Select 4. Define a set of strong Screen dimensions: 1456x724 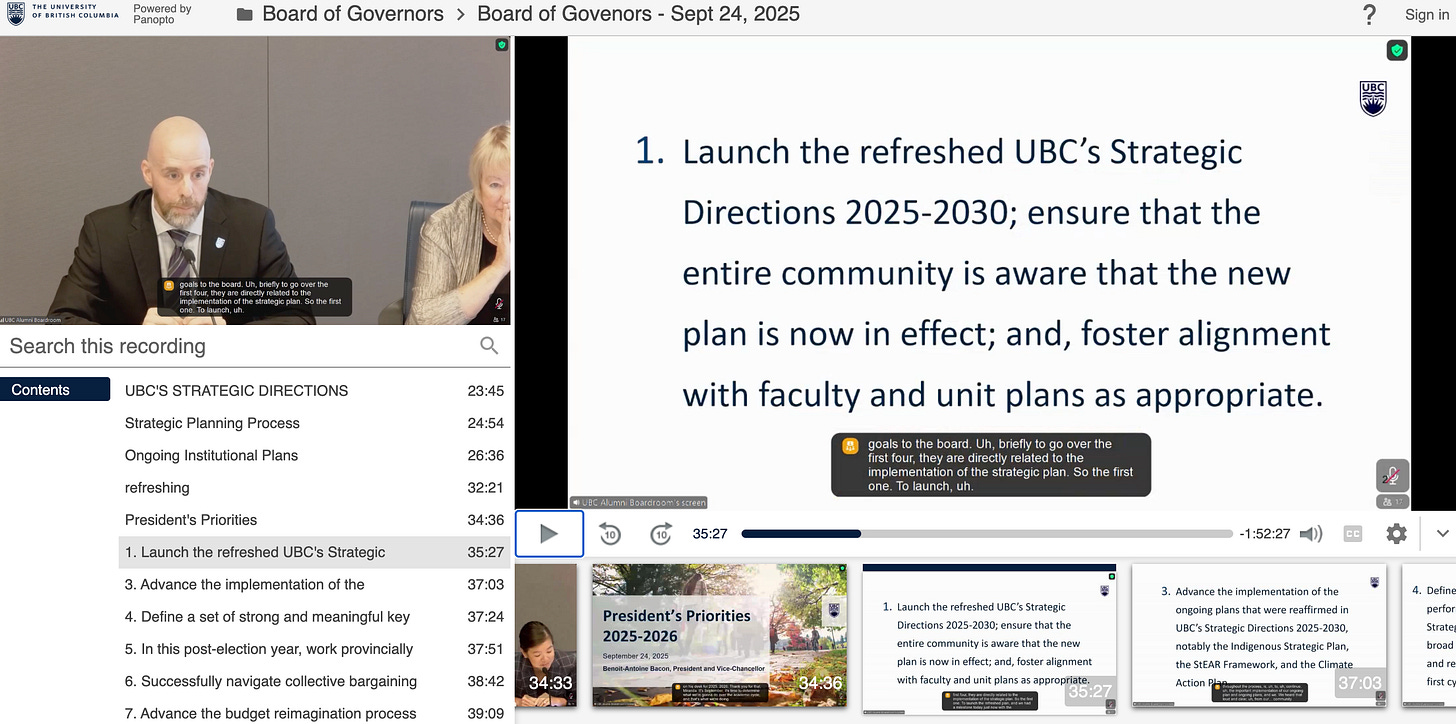click(314, 617)
